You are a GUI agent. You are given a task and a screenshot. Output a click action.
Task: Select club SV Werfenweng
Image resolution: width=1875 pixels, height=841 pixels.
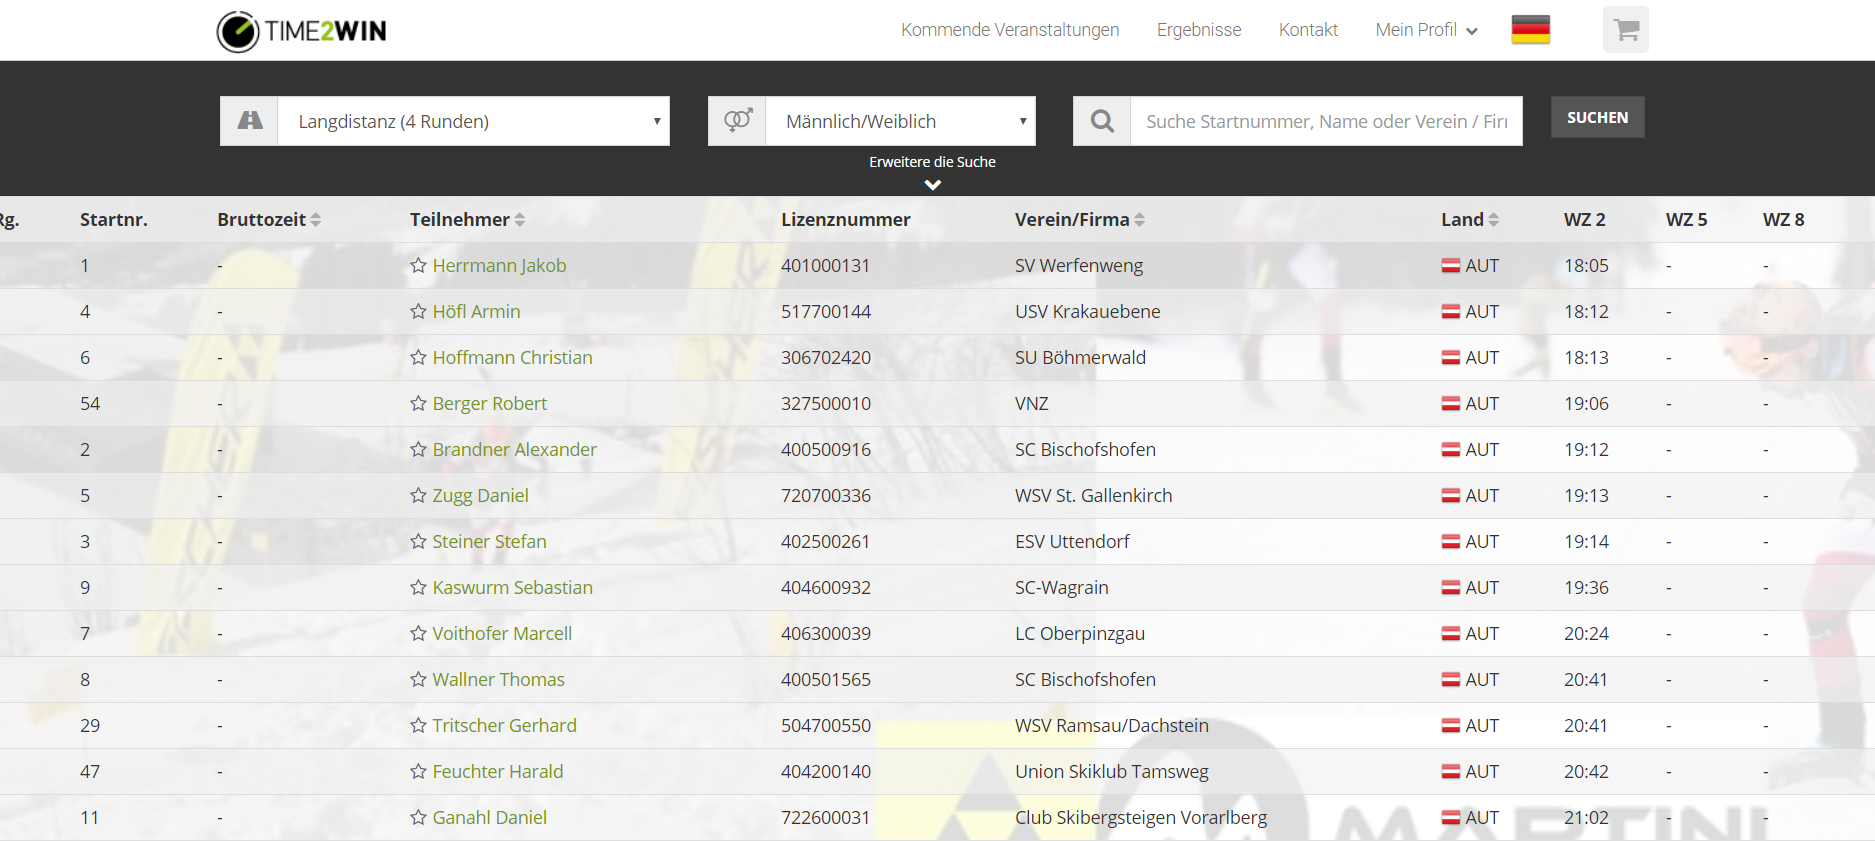(x=1078, y=265)
